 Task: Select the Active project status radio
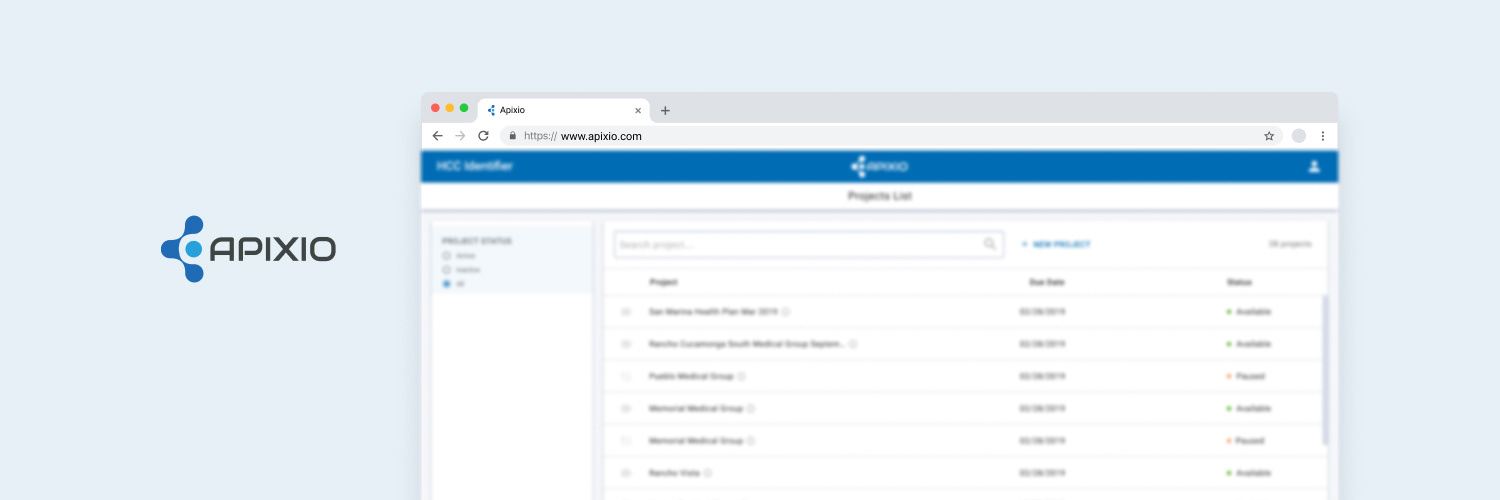pos(447,256)
